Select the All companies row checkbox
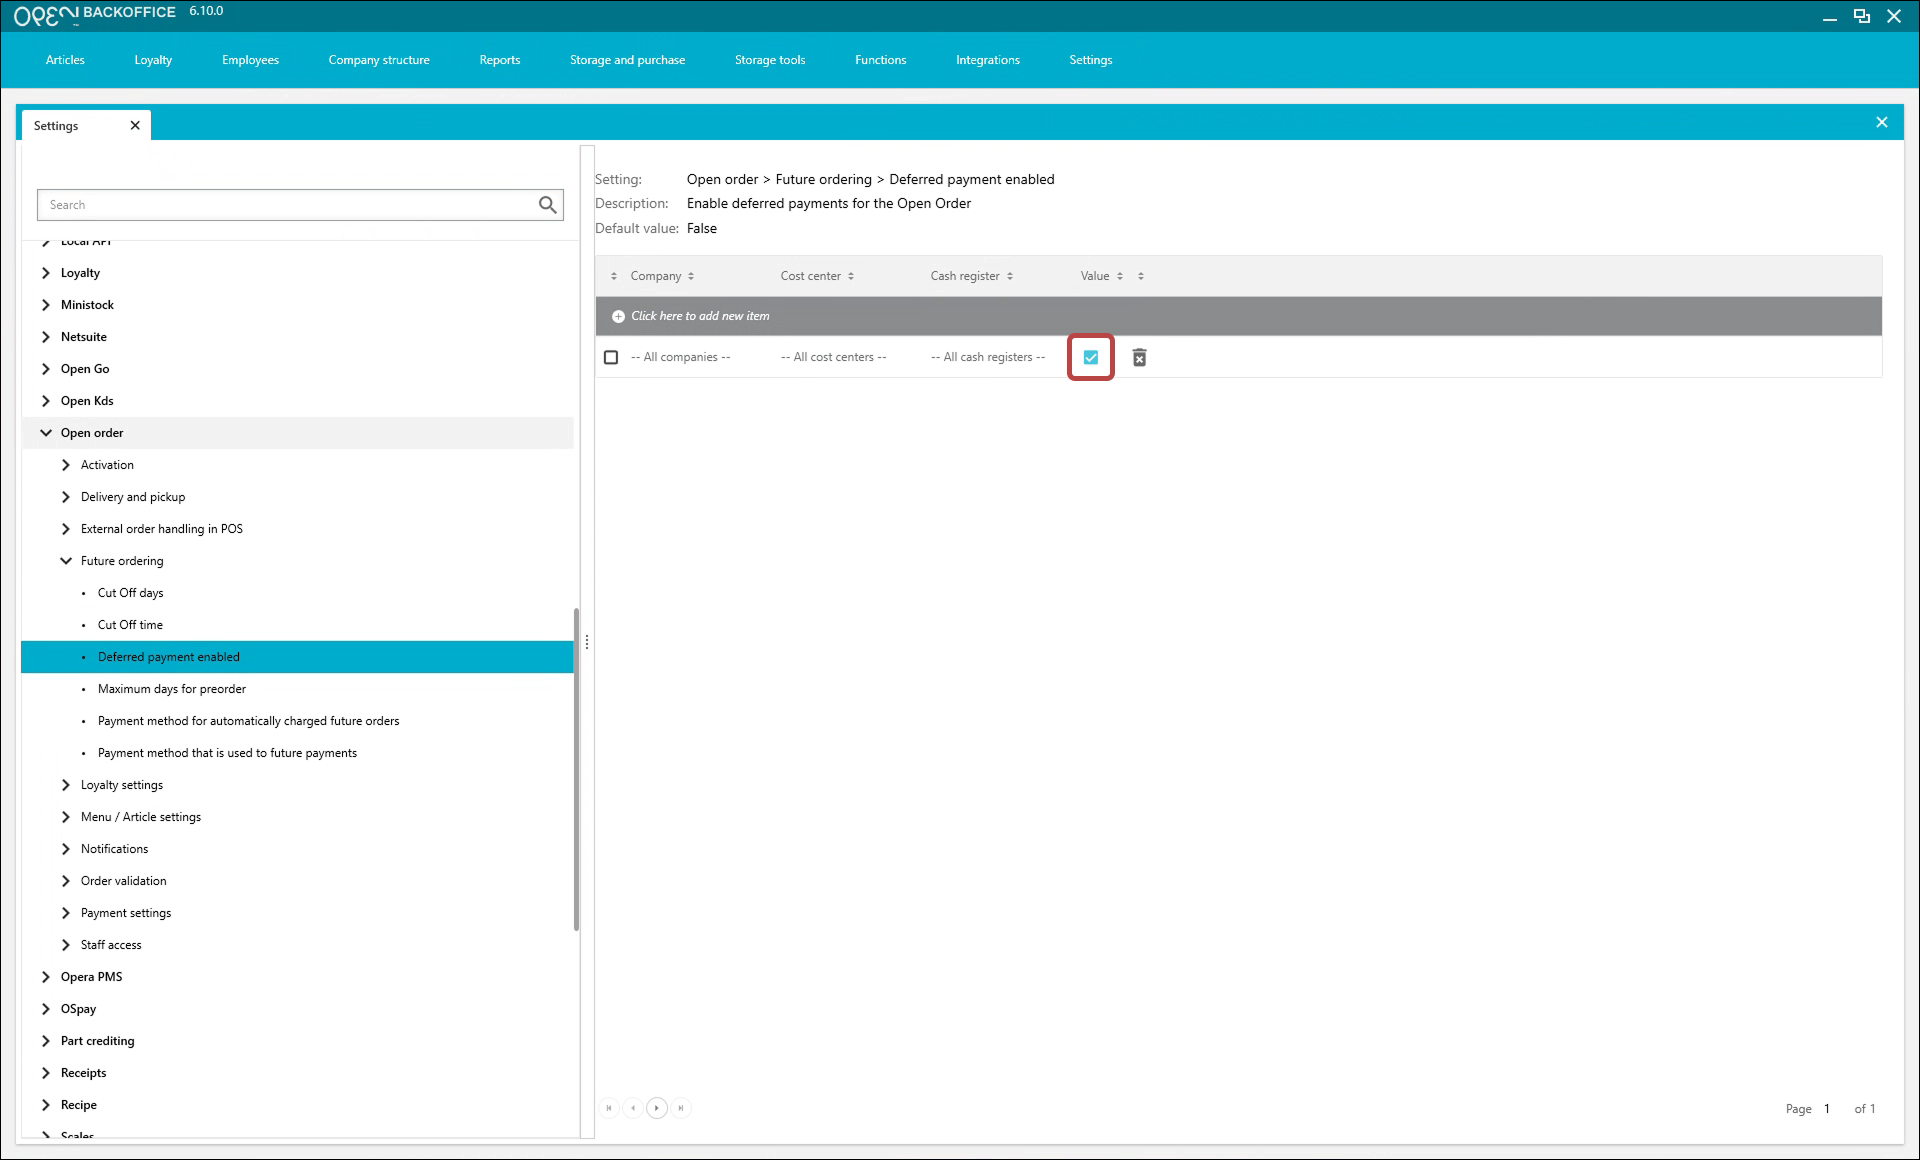Screen dimensions: 1920x1160 tap(611, 357)
